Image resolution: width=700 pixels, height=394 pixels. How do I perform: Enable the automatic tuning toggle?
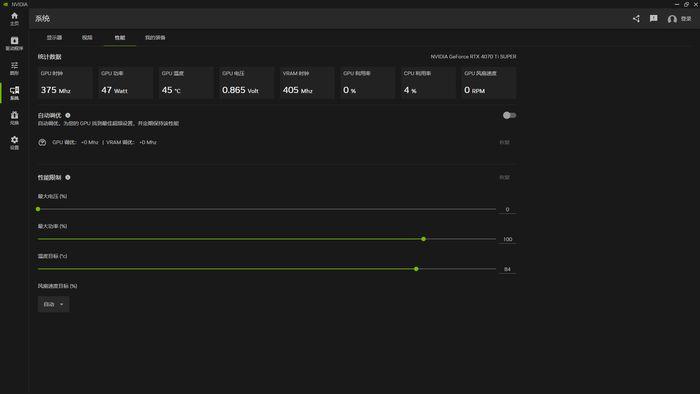pyautogui.click(x=509, y=115)
